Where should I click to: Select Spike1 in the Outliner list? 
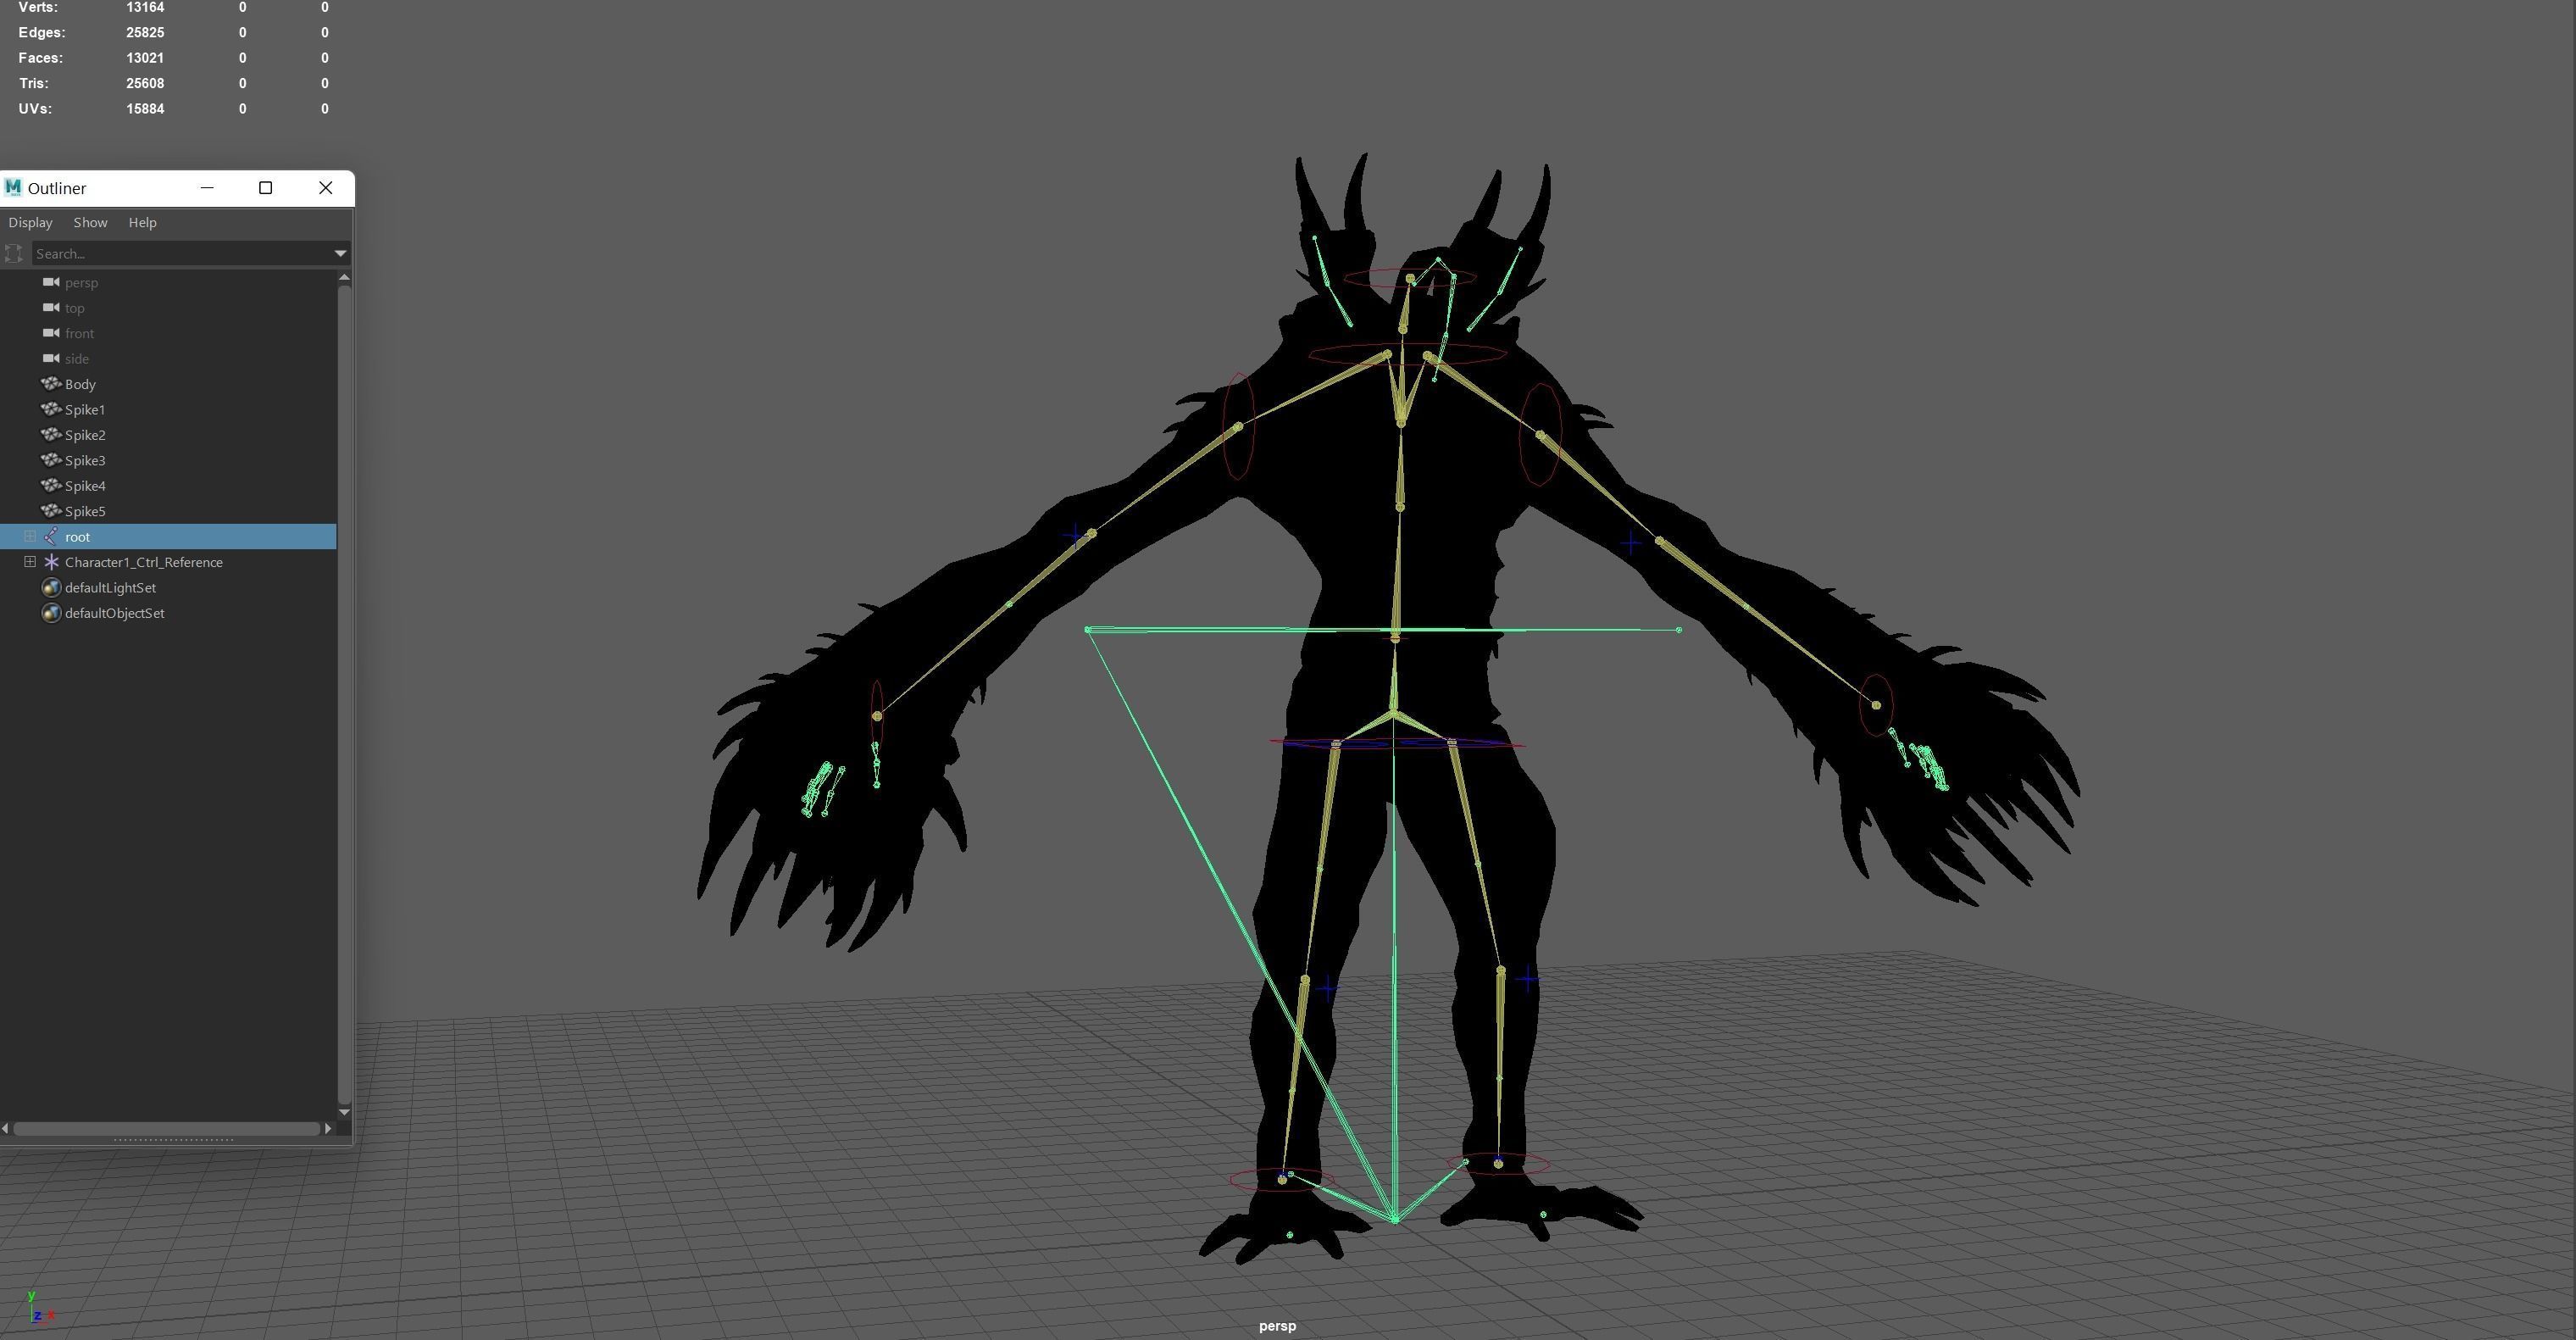click(85, 409)
